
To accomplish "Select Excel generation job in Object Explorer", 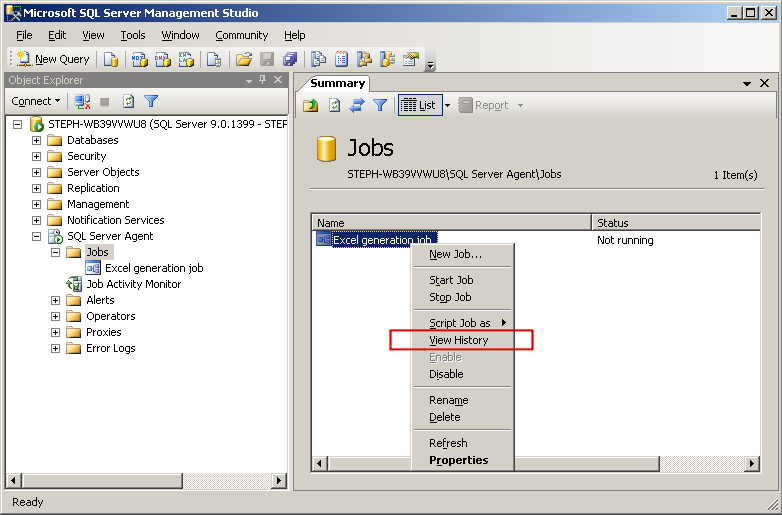I will [x=154, y=268].
